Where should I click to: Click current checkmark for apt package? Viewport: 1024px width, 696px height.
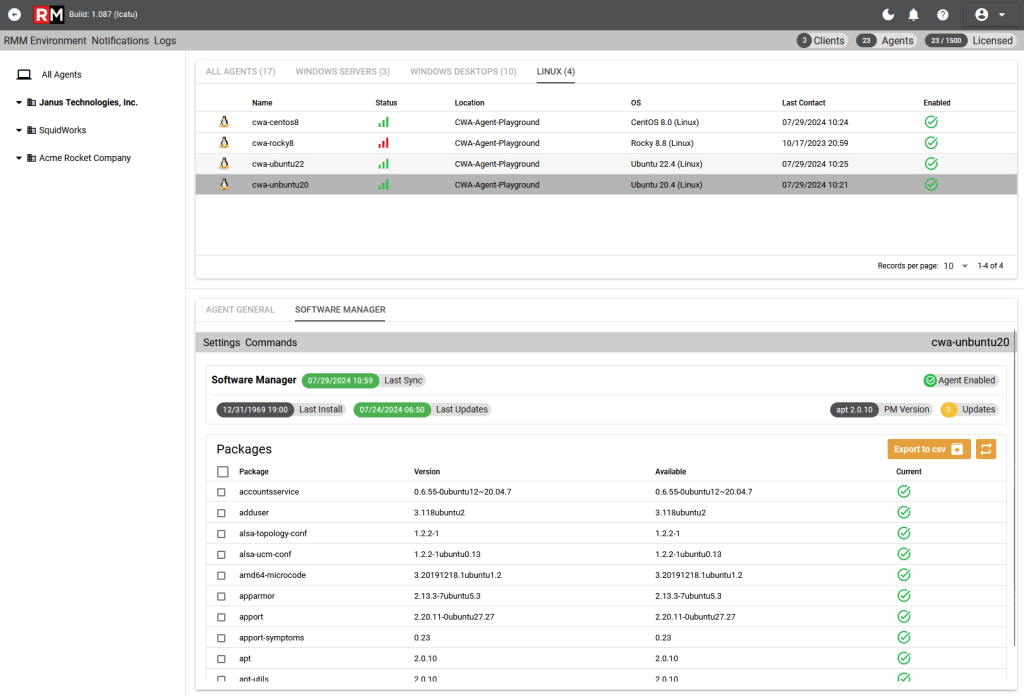pyautogui.click(x=904, y=658)
